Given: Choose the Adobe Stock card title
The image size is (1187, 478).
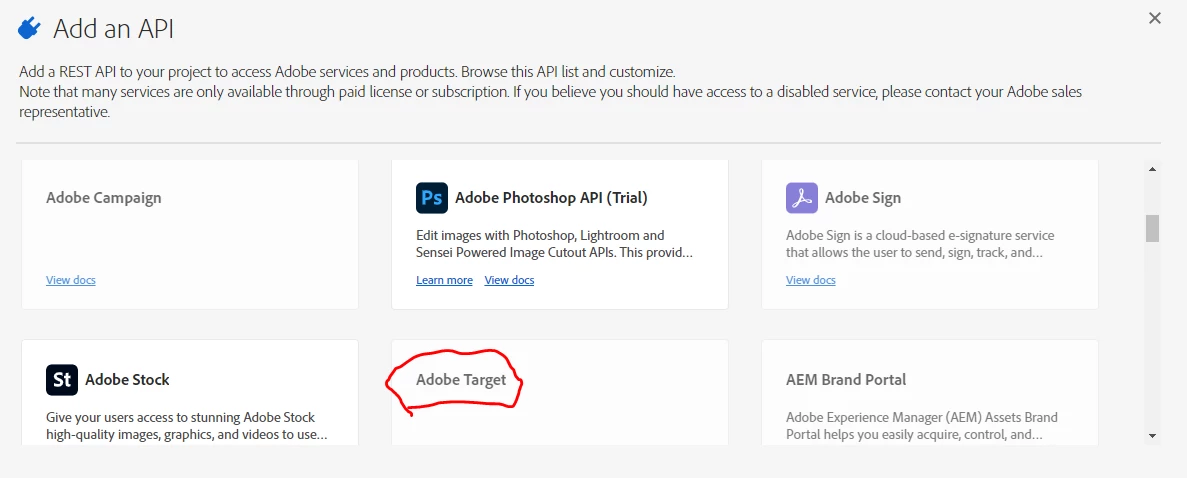Looking at the screenshot, I should 127,380.
